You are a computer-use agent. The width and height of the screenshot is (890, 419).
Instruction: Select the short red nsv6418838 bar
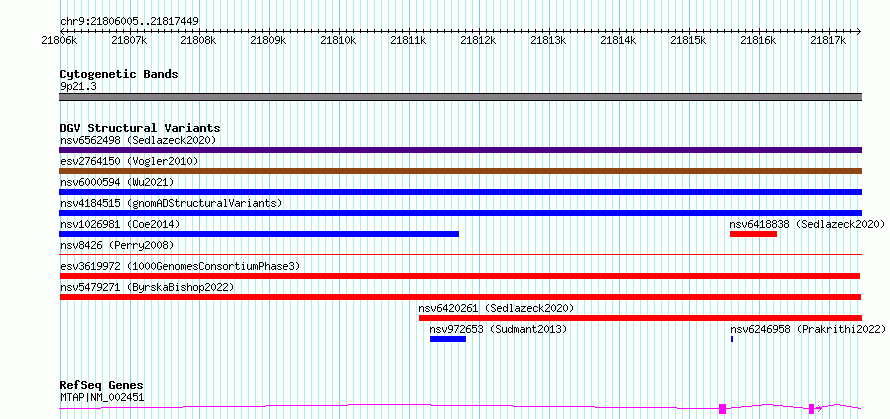coord(753,234)
